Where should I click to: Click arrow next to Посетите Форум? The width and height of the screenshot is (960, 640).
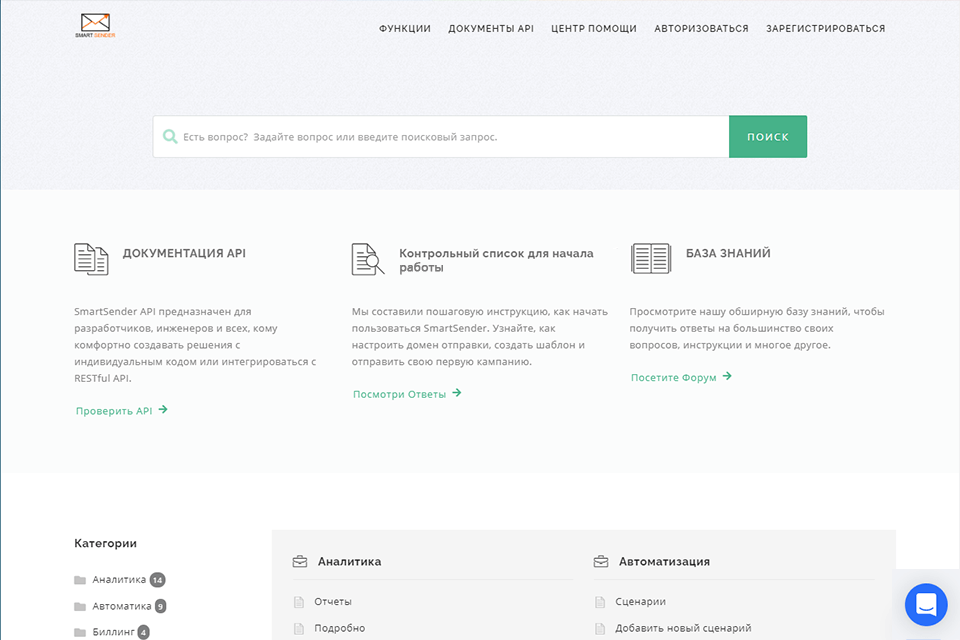pyautogui.click(x=727, y=376)
